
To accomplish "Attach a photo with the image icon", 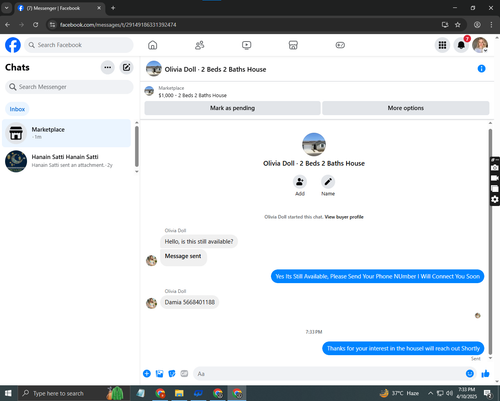I will pyautogui.click(x=160, y=374).
